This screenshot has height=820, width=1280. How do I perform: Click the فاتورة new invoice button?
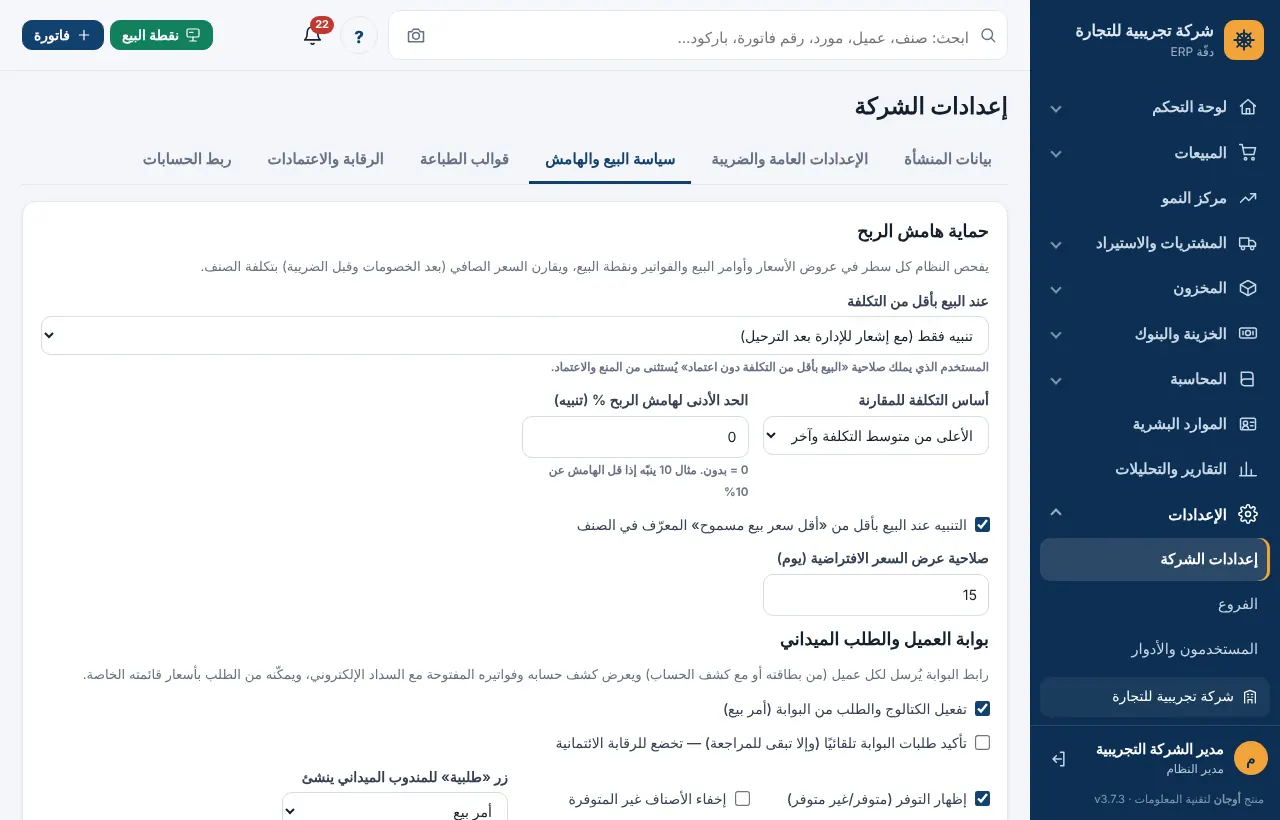coord(63,35)
